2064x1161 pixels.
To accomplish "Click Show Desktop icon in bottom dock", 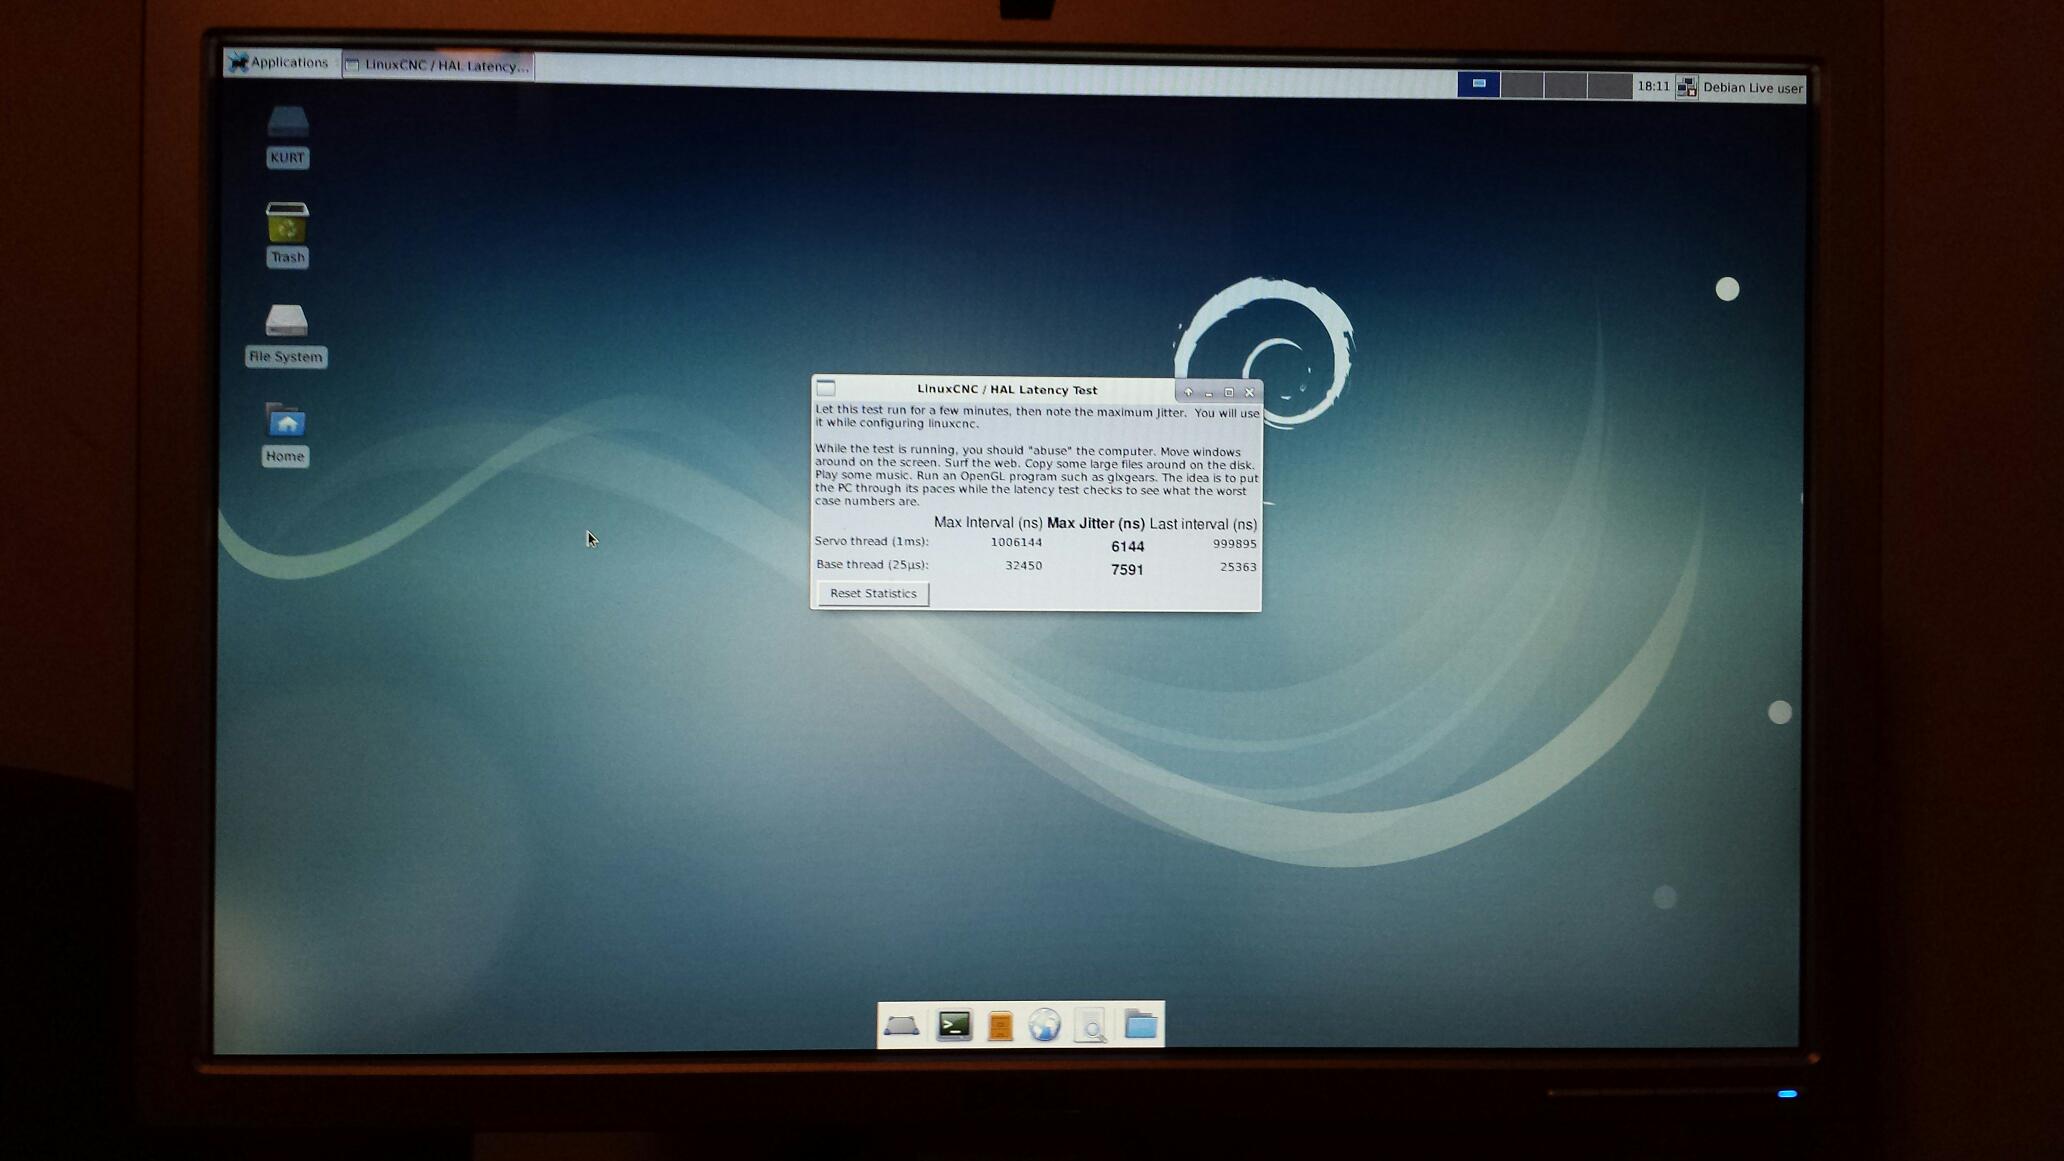I will (x=901, y=1026).
